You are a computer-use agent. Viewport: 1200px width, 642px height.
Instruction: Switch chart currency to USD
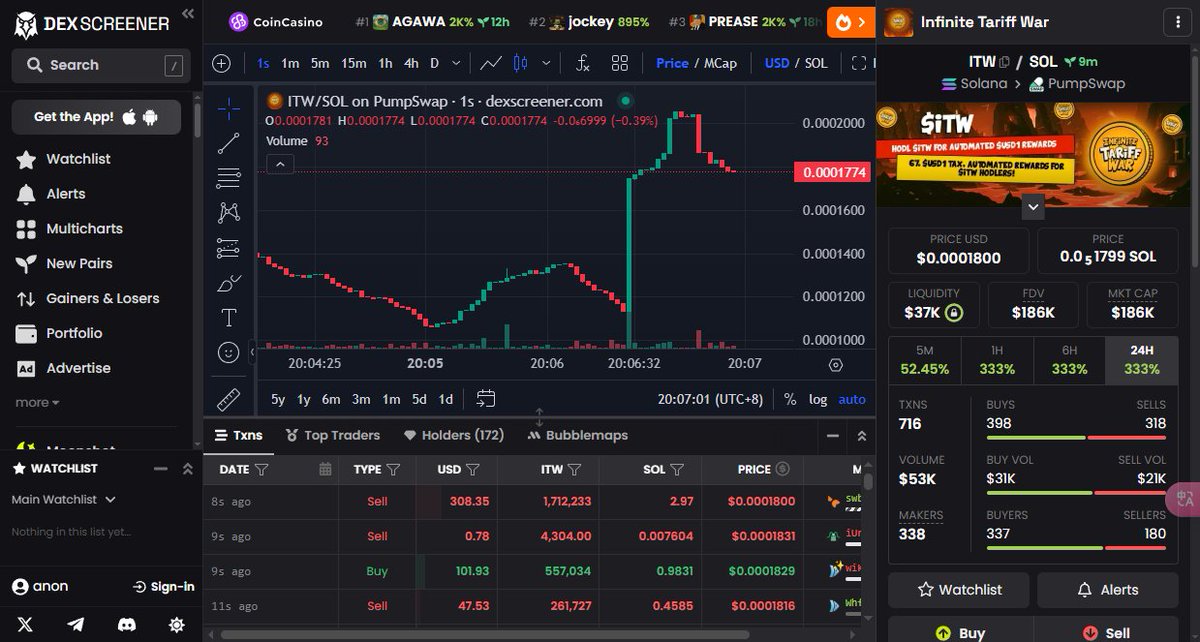[777, 63]
